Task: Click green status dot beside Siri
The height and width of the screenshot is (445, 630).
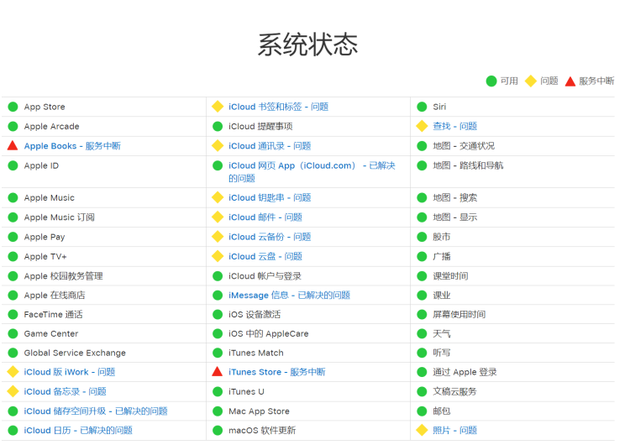Action: point(422,106)
